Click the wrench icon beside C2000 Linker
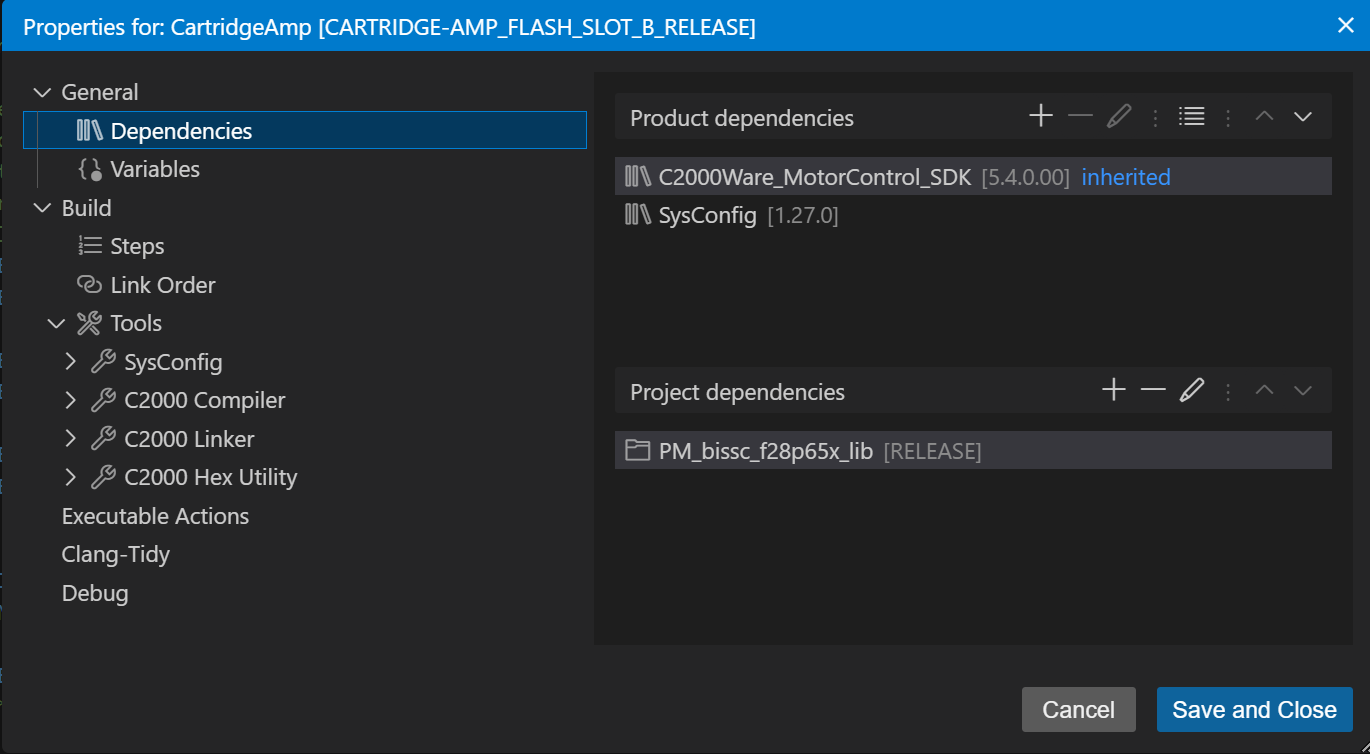Image resolution: width=1370 pixels, height=754 pixels. pyautogui.click(x=103, y=438)
